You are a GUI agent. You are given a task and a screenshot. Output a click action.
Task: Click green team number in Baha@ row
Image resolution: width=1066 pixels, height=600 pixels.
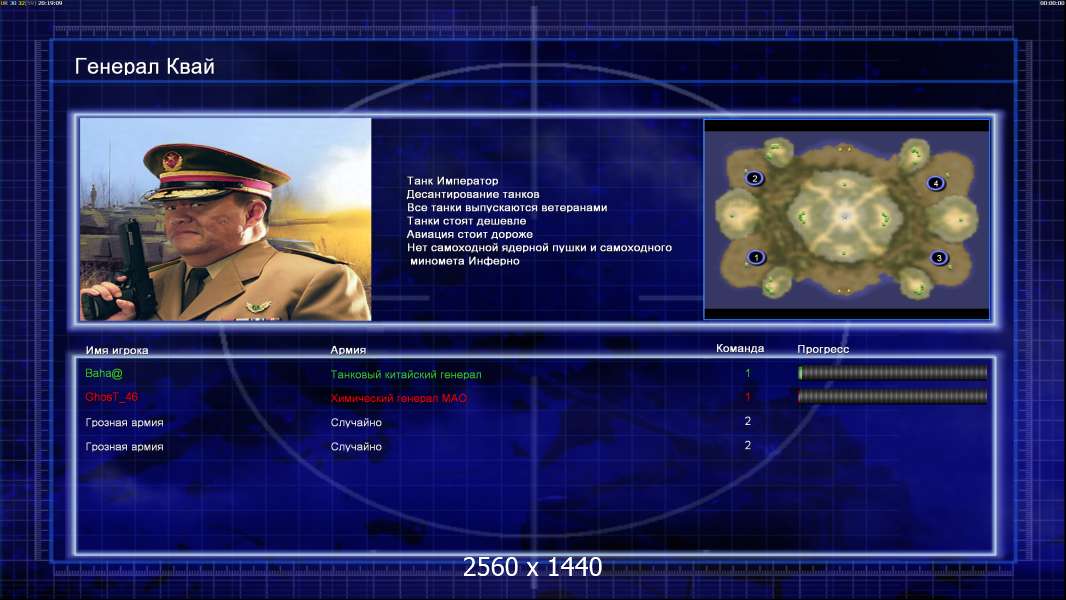click(747, 373)
